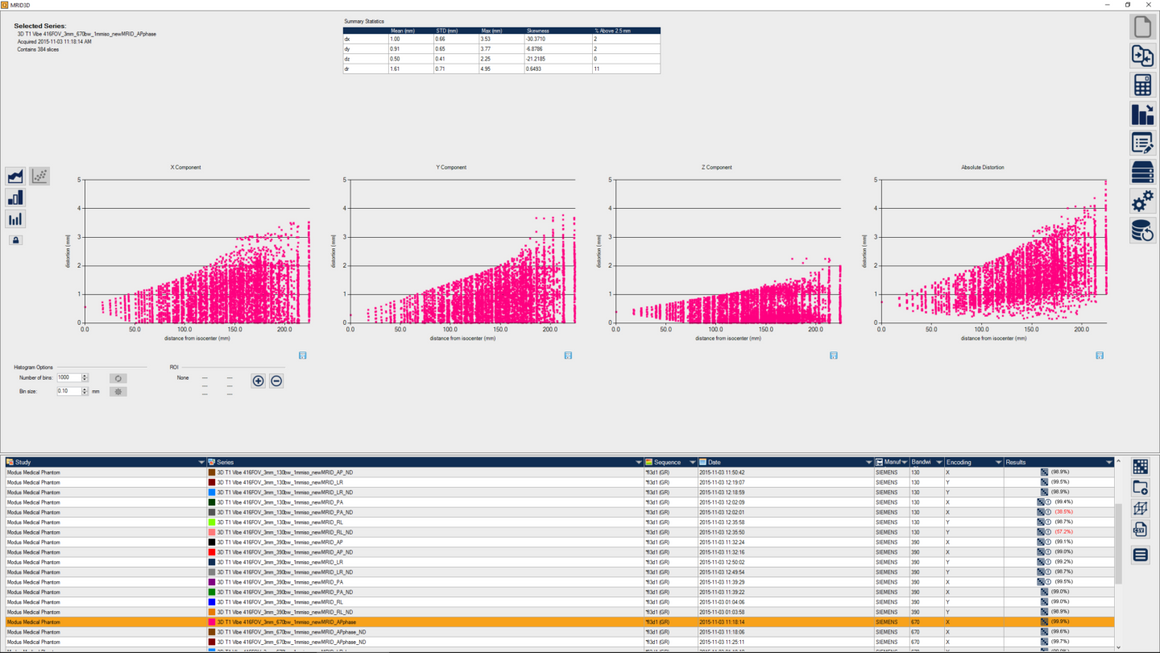Toggle the axis lock button

15,240
